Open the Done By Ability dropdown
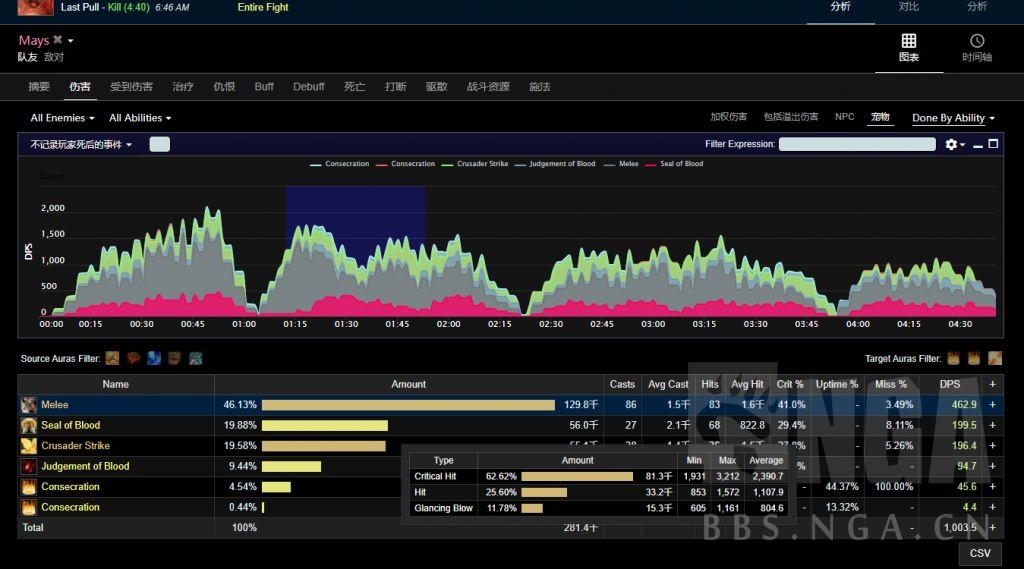The image size is (1024, 569). pyautogui.click(x=953, y=118)
